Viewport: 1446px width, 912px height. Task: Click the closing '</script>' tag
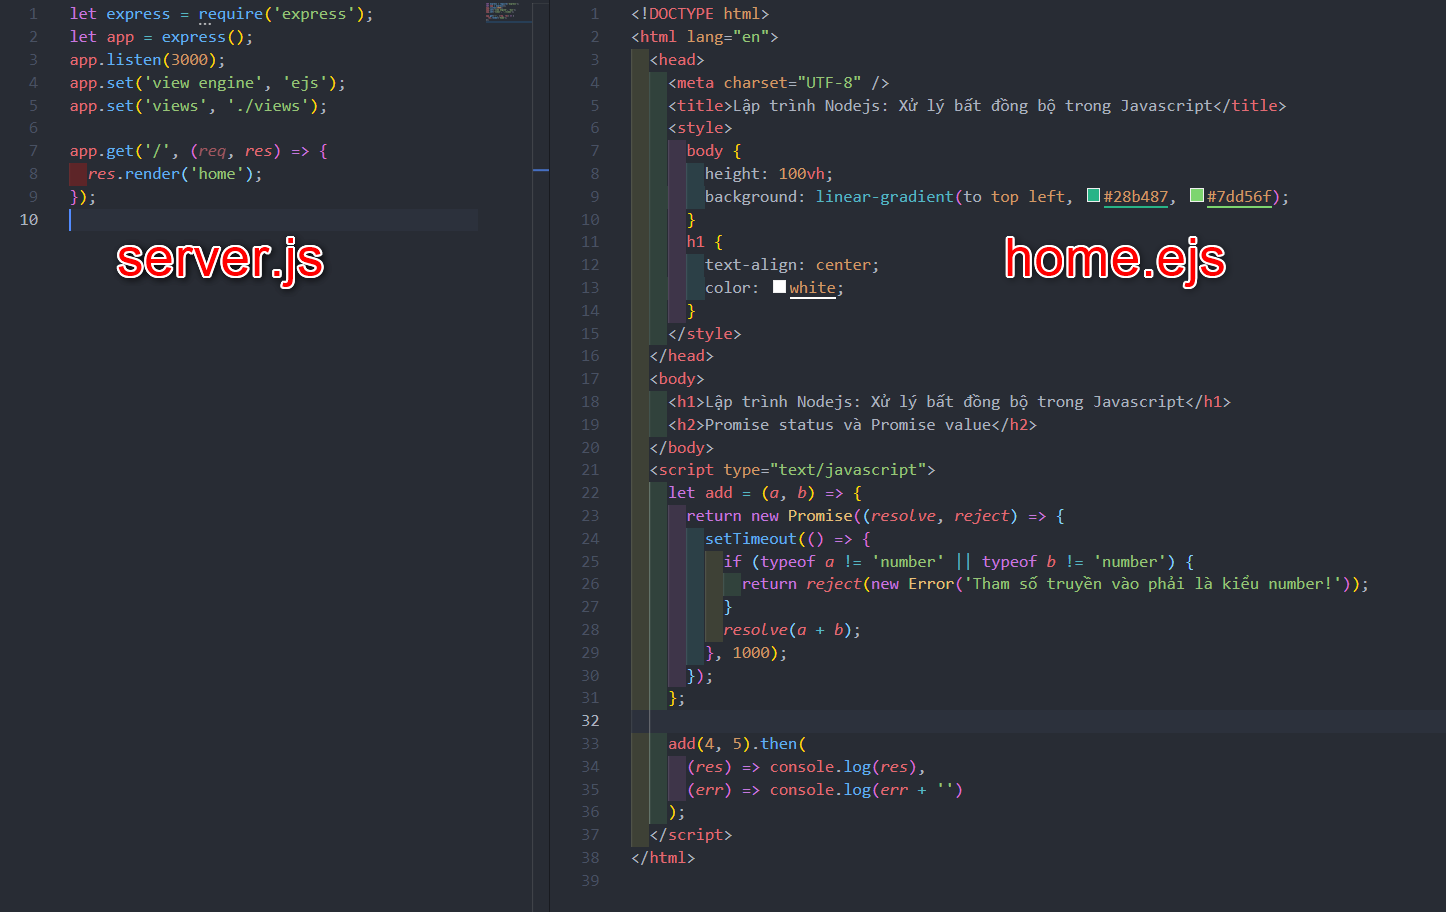(x=691, y=835)
